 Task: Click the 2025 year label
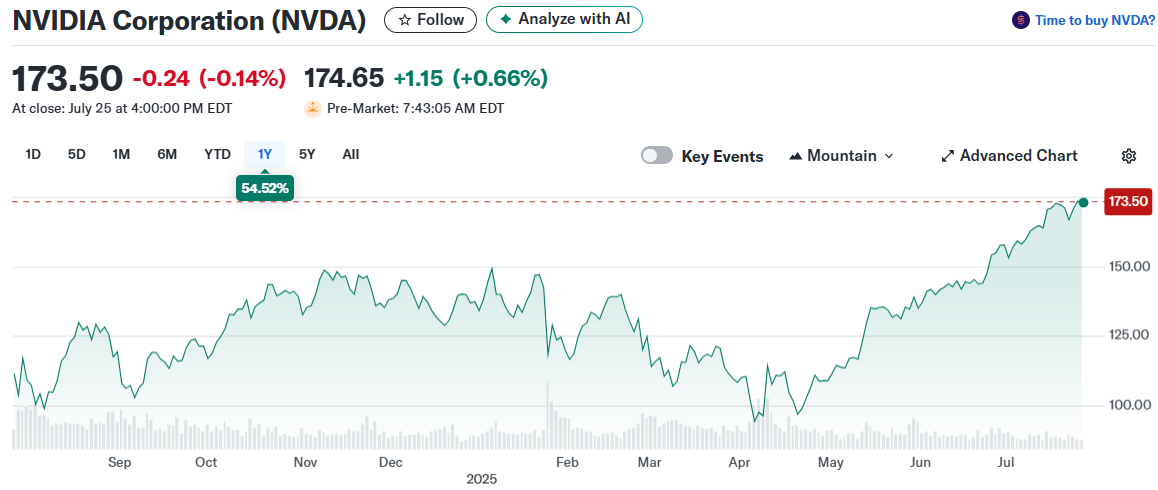pyautogui.click(x=482, y=479)
